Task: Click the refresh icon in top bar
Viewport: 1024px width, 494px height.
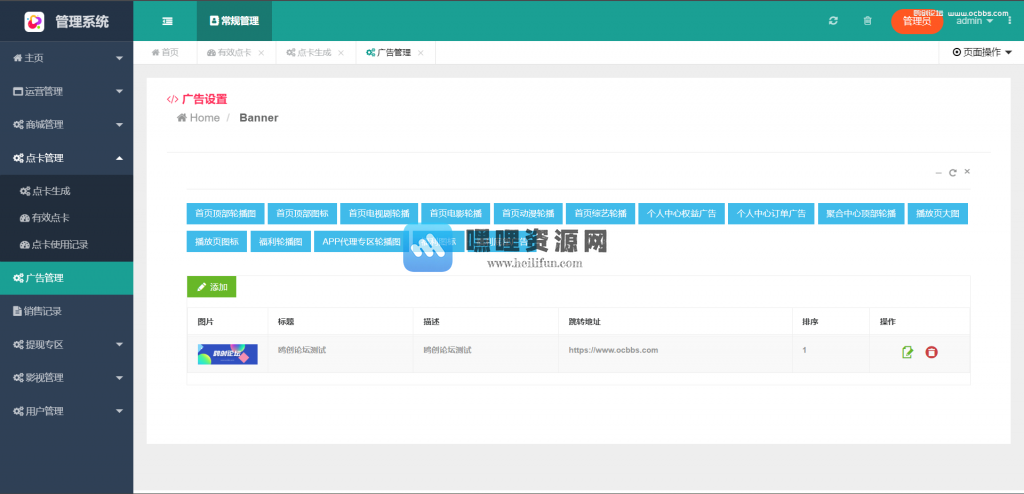Action: [833, 21]
